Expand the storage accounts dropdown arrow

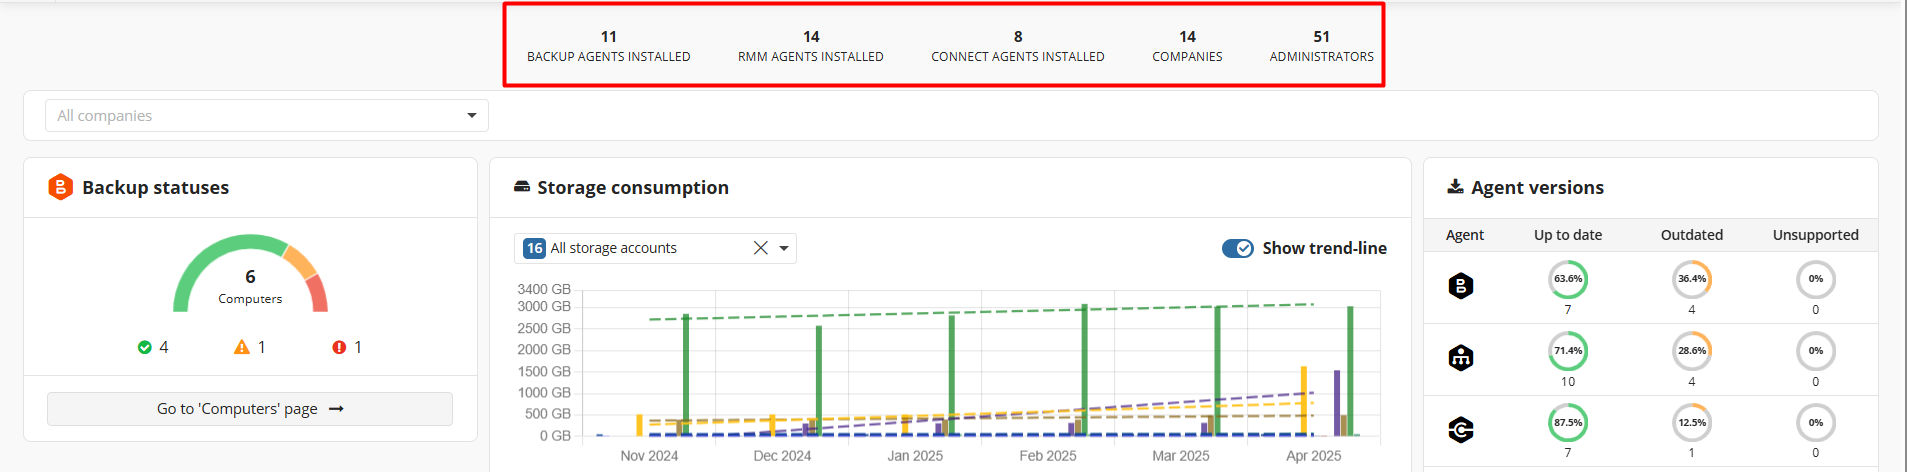[784, 248]
